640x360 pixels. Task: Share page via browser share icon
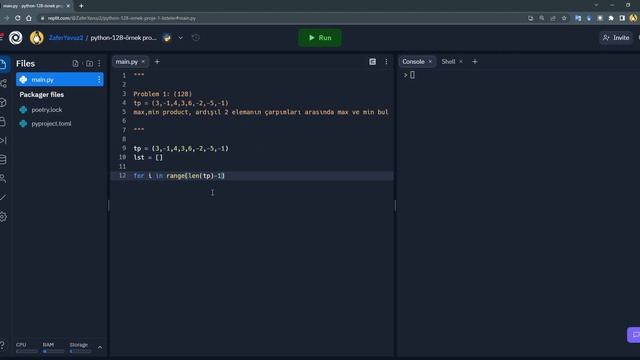pos(553,18)
